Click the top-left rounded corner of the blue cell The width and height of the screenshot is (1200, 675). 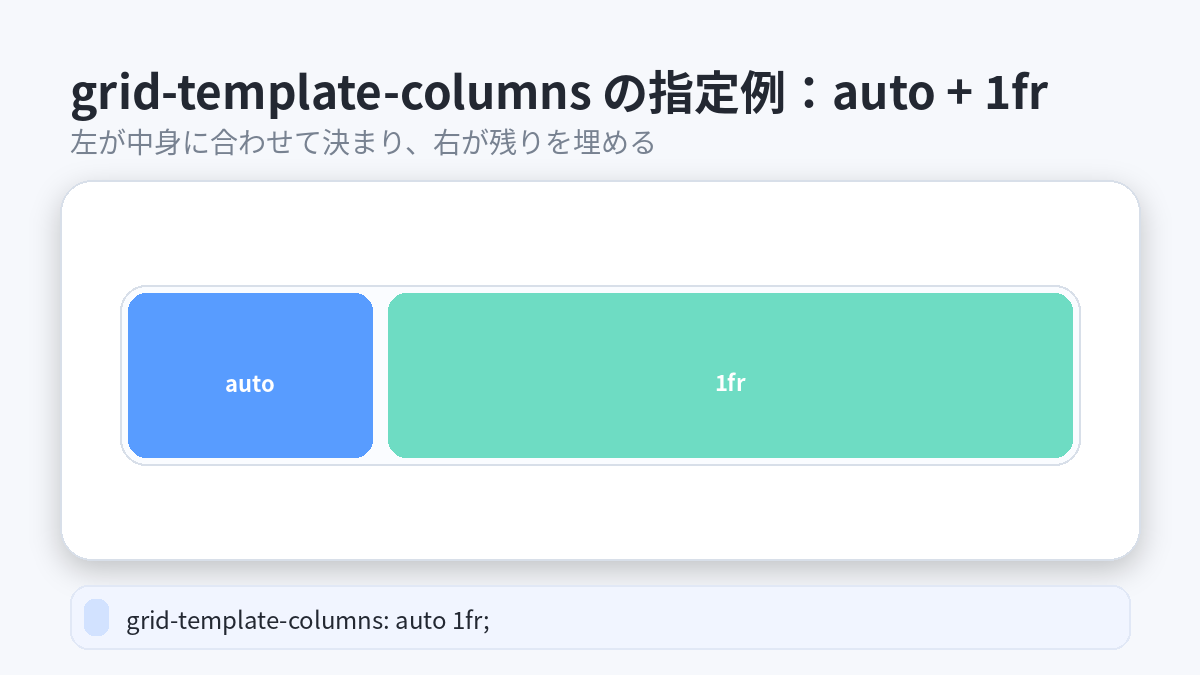tap(136, 301)
